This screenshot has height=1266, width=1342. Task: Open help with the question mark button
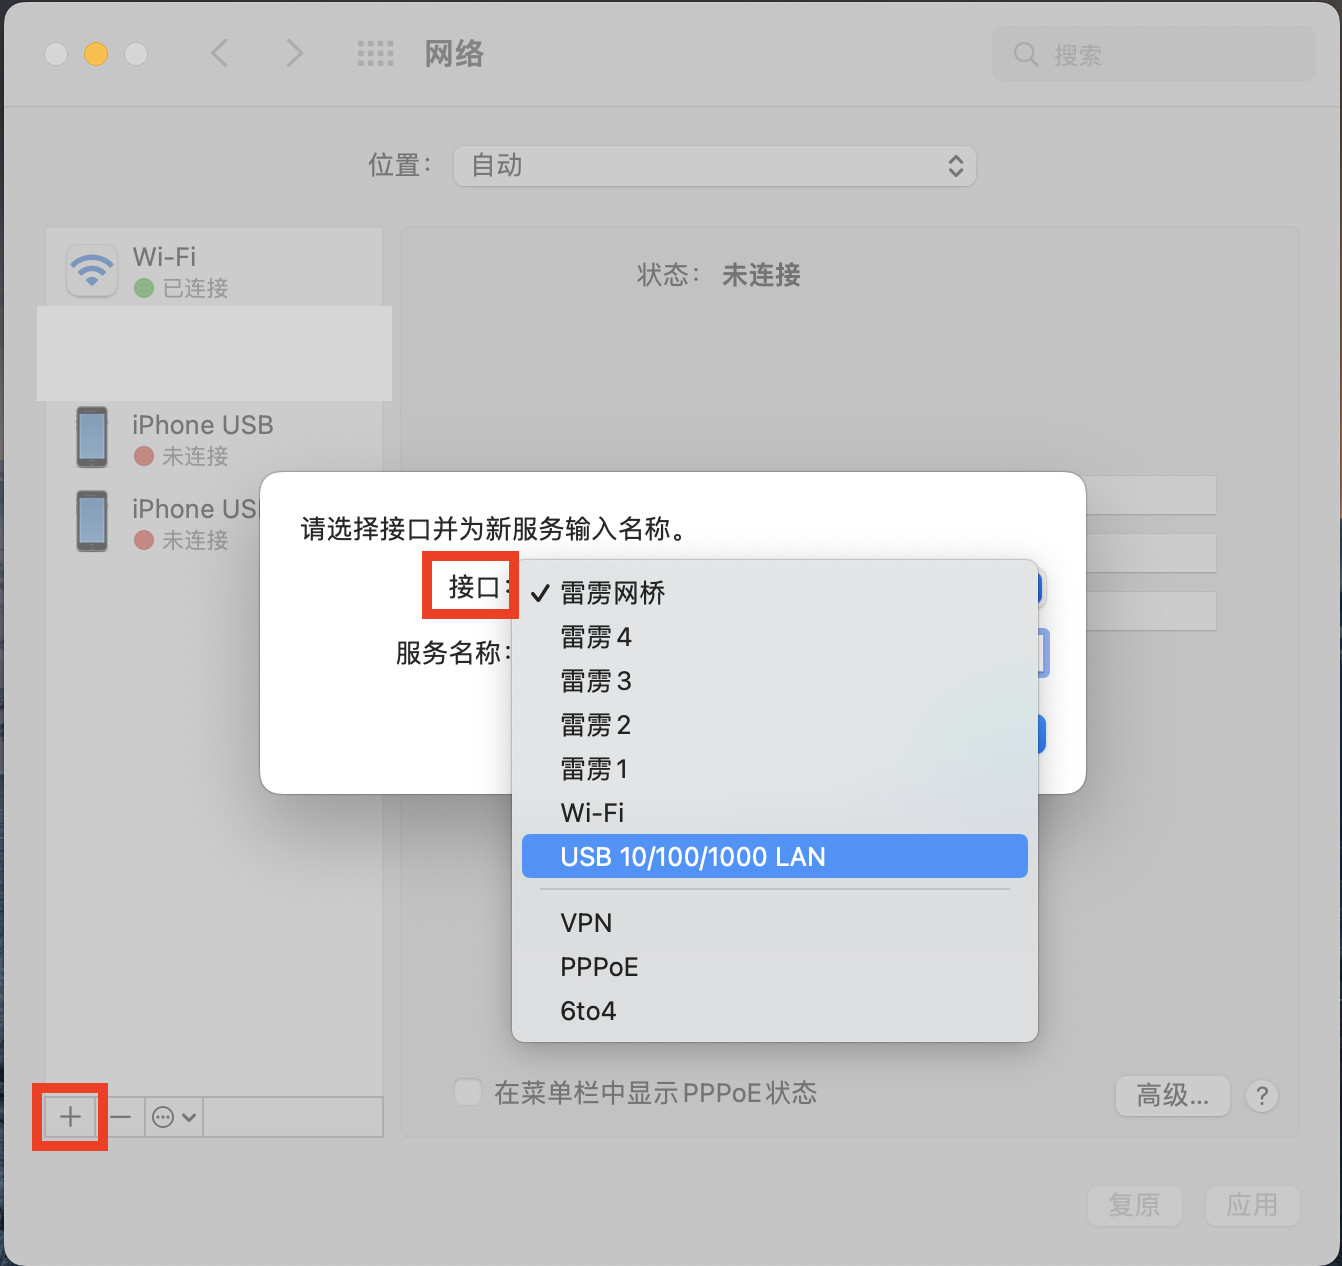coord(1262,1096)
